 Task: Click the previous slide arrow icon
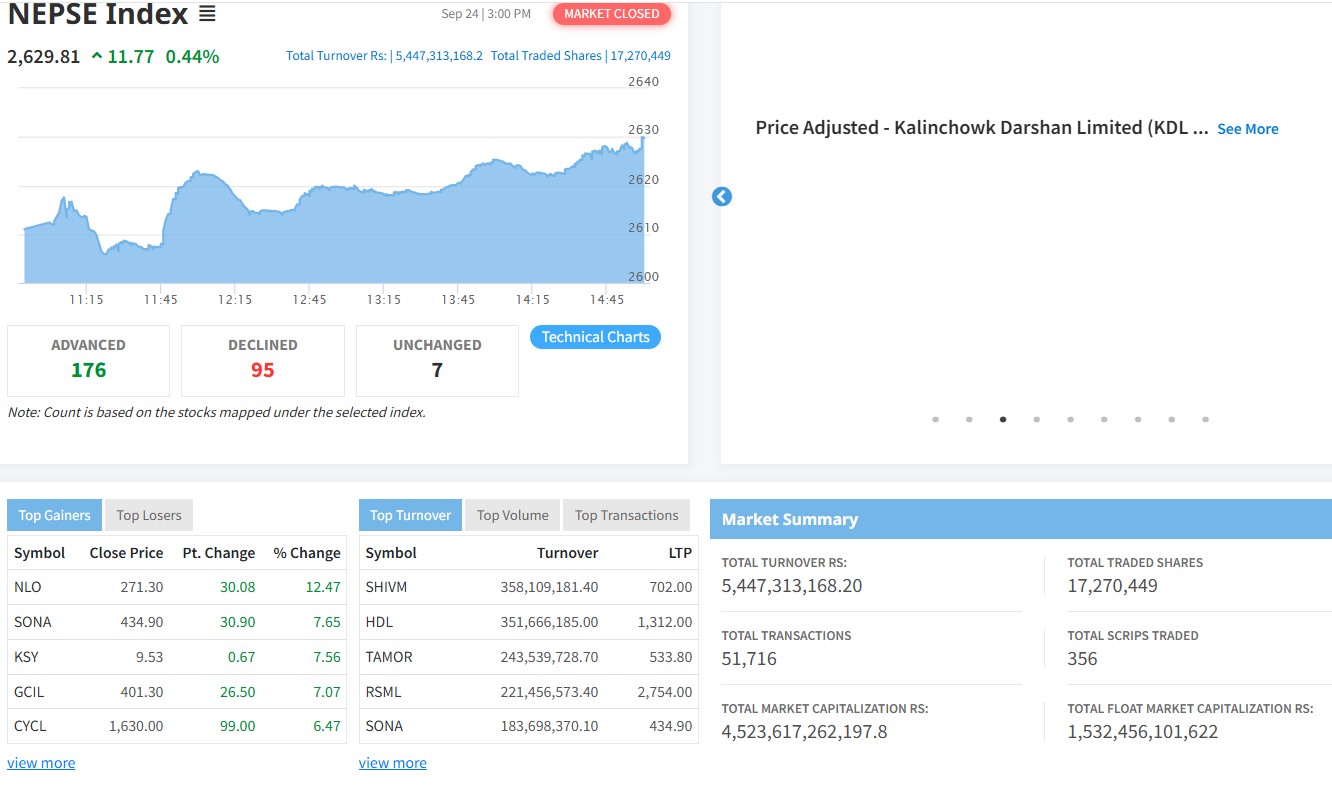pos(722,197)
